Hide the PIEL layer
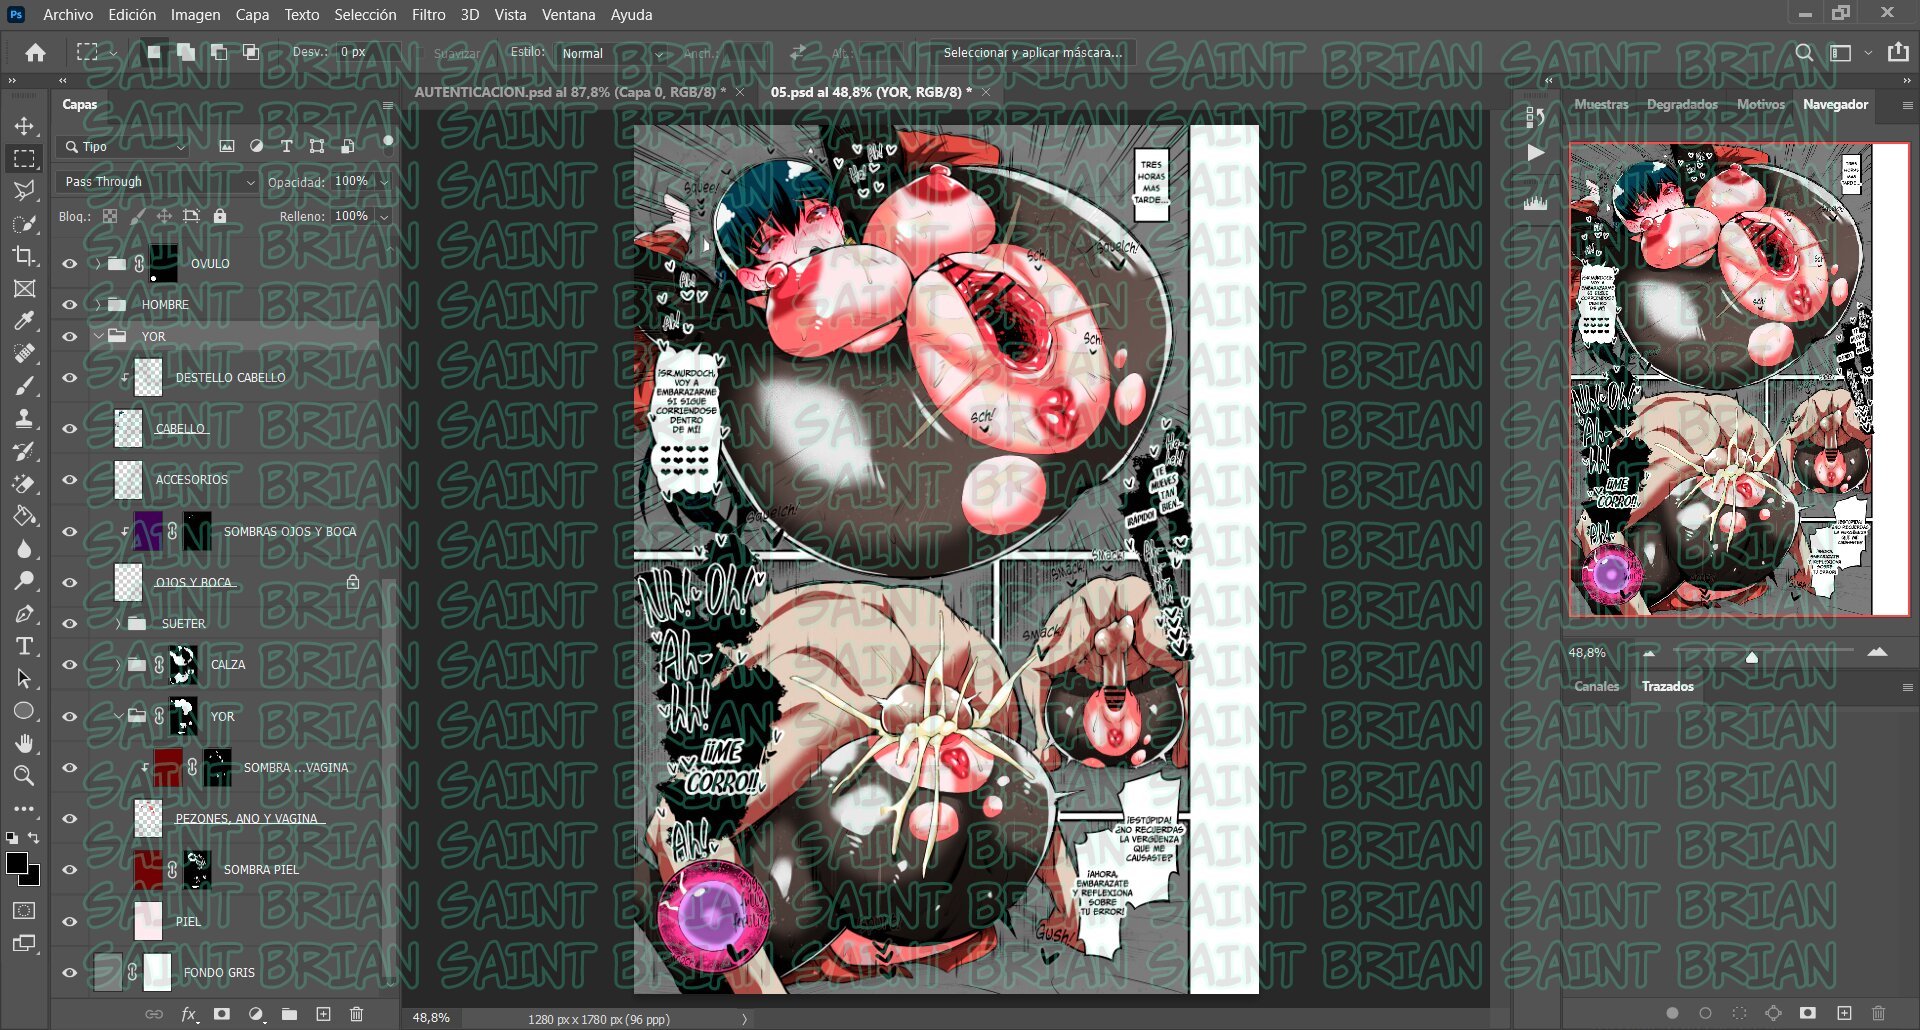Image resolution: width=1920 pixels, height=1030 pixels. point(70,922)
